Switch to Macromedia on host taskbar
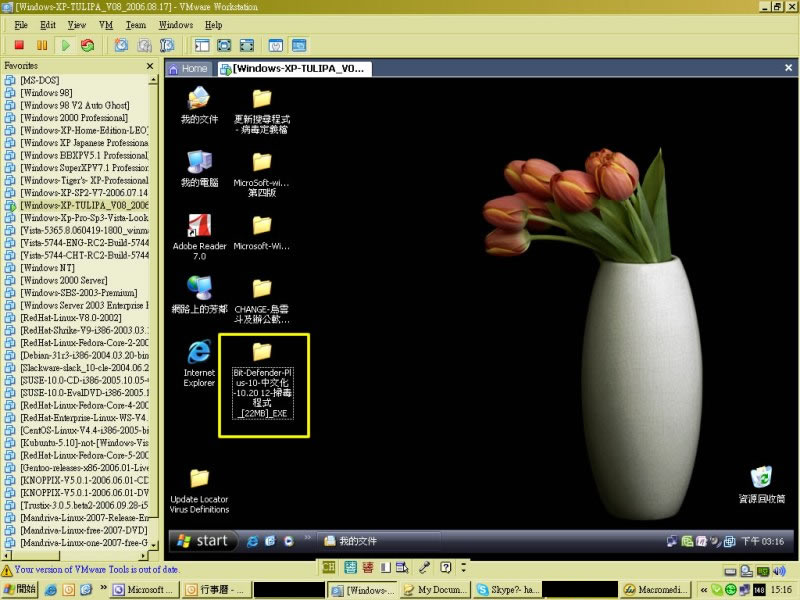This screenshot has width=800, height=600. click(x=656, y=590)
